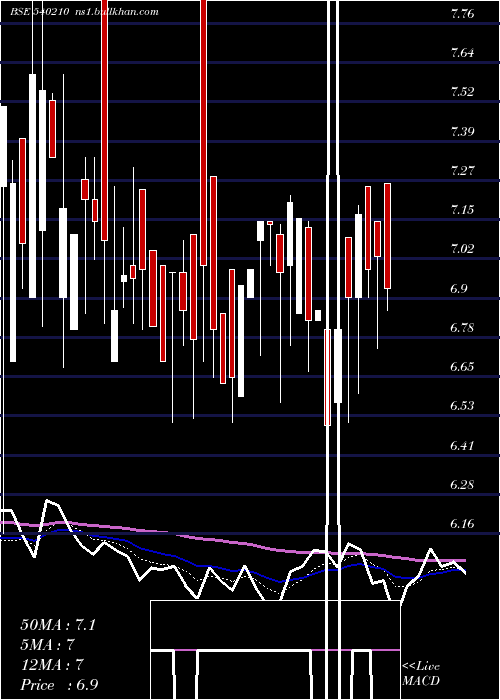
Task: Click the 6.41 price axis label
Action: click(x=462, y=445)
